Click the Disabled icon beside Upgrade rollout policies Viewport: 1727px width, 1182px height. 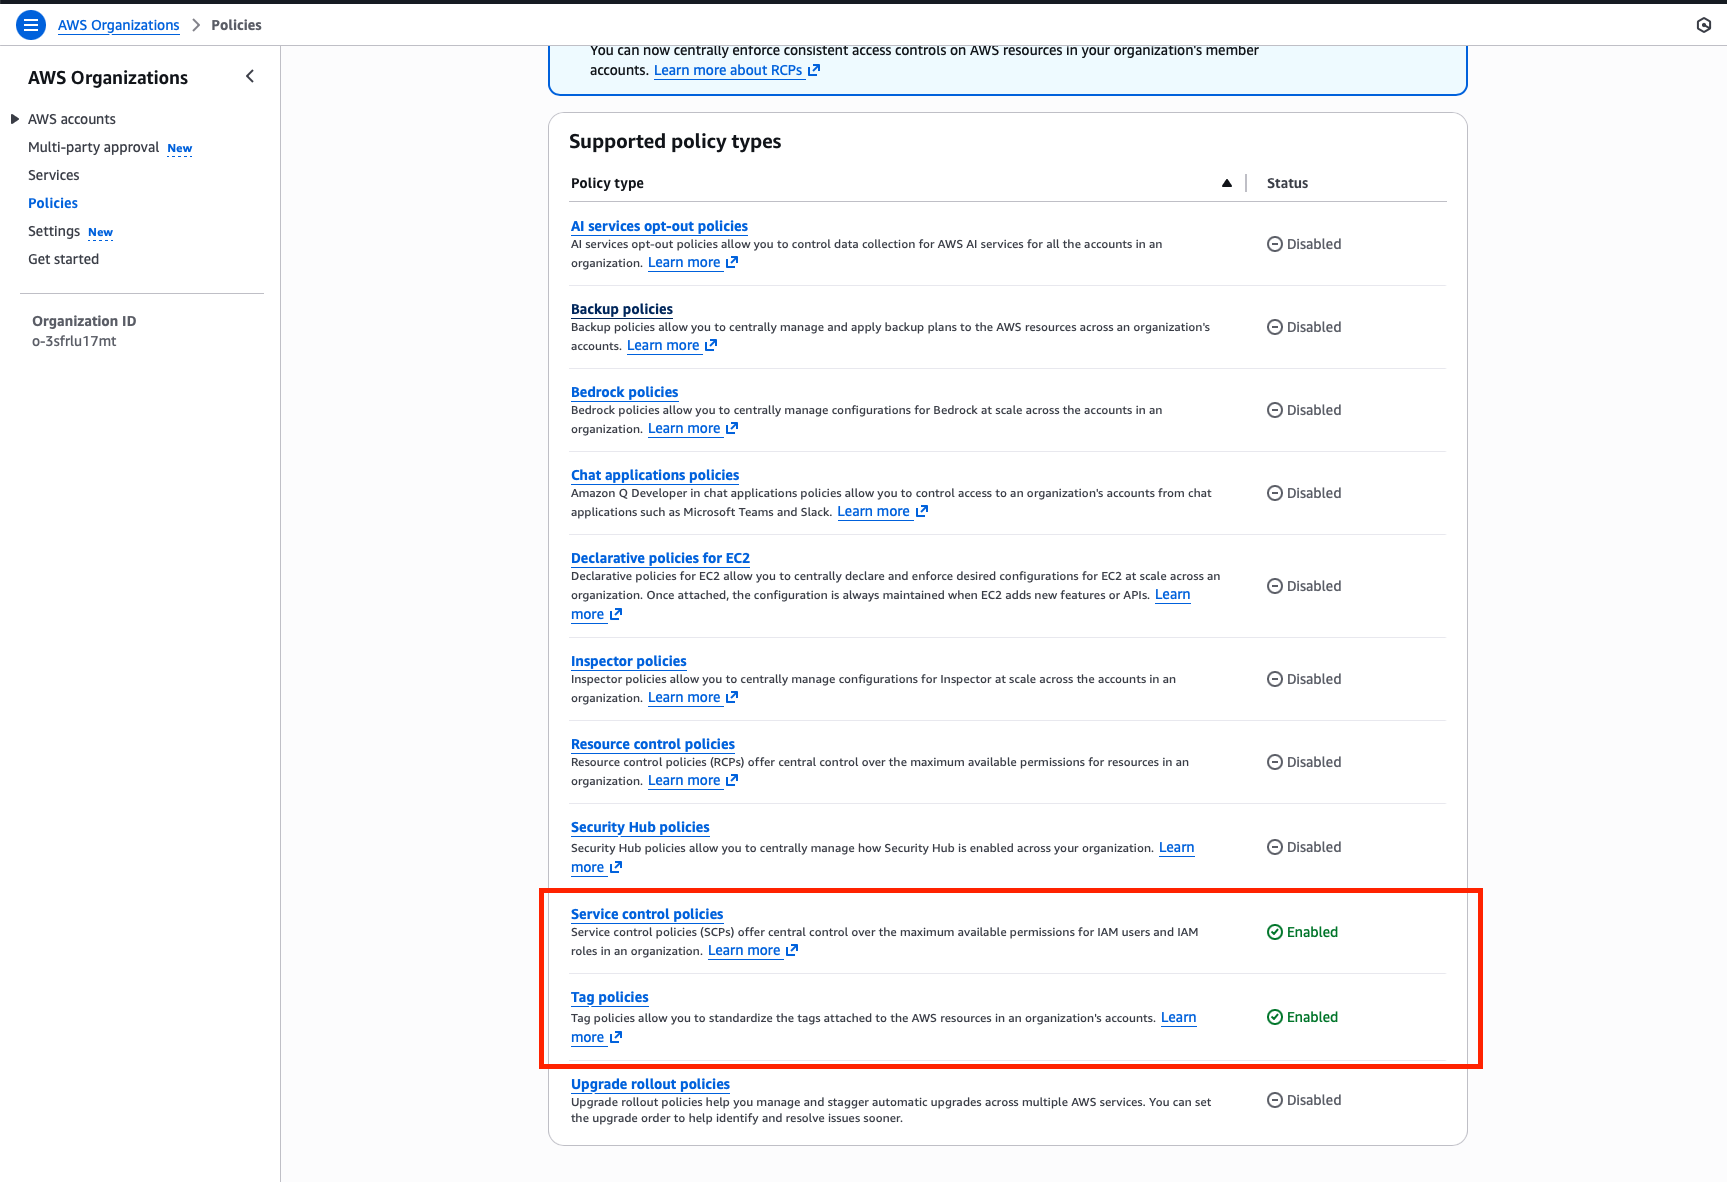(x=1274, y=1100)
